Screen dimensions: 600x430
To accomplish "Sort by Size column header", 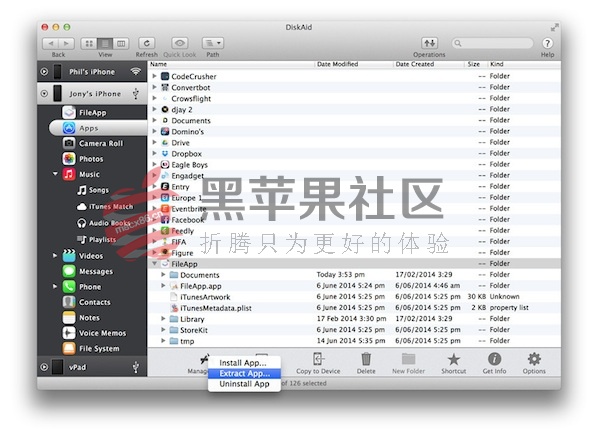I will 476,64.
